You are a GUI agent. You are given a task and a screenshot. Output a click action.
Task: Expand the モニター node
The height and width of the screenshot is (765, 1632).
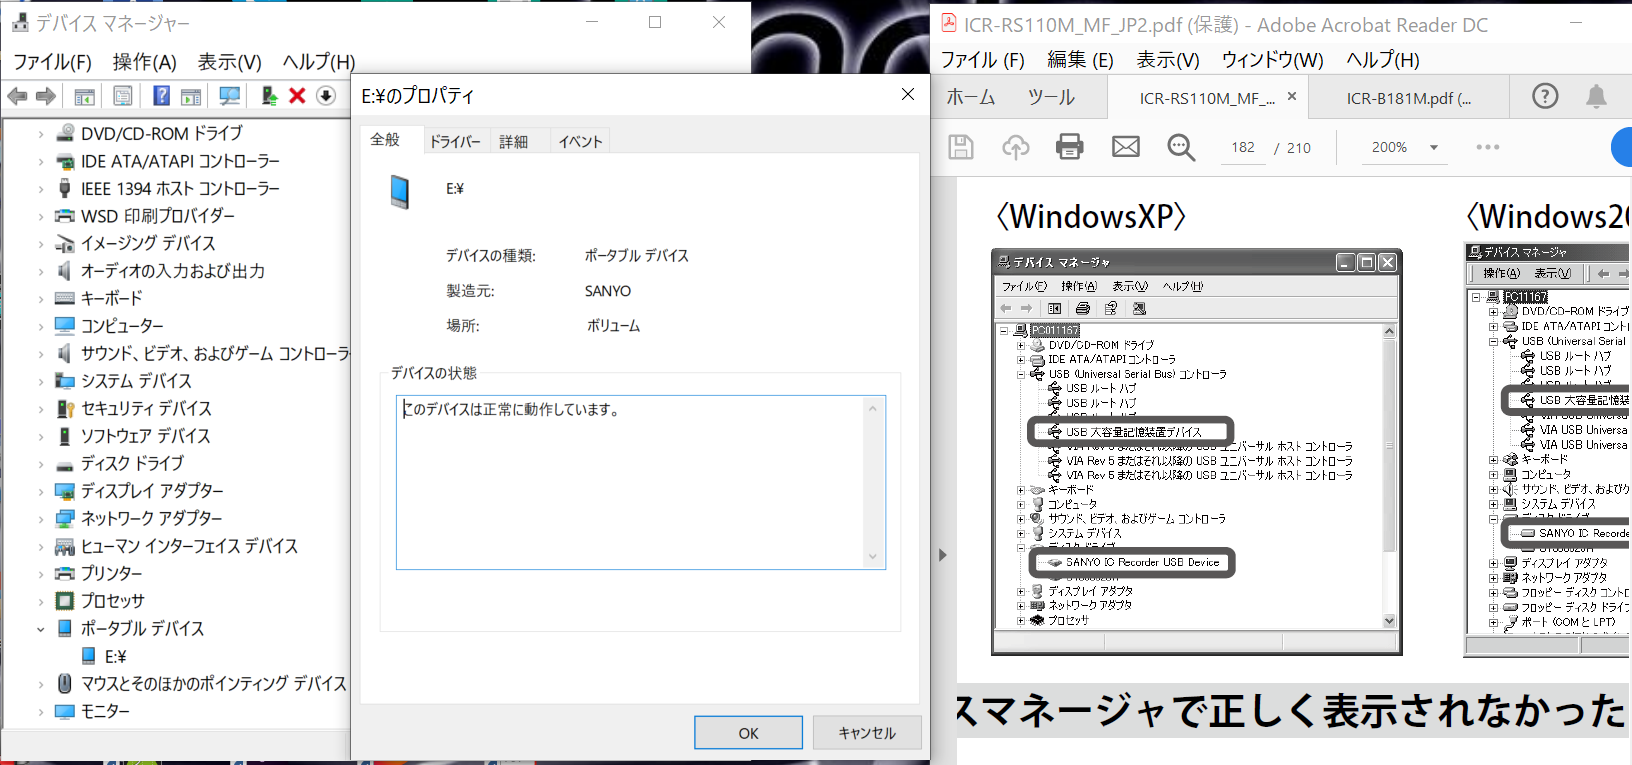[x=40, y=712]
